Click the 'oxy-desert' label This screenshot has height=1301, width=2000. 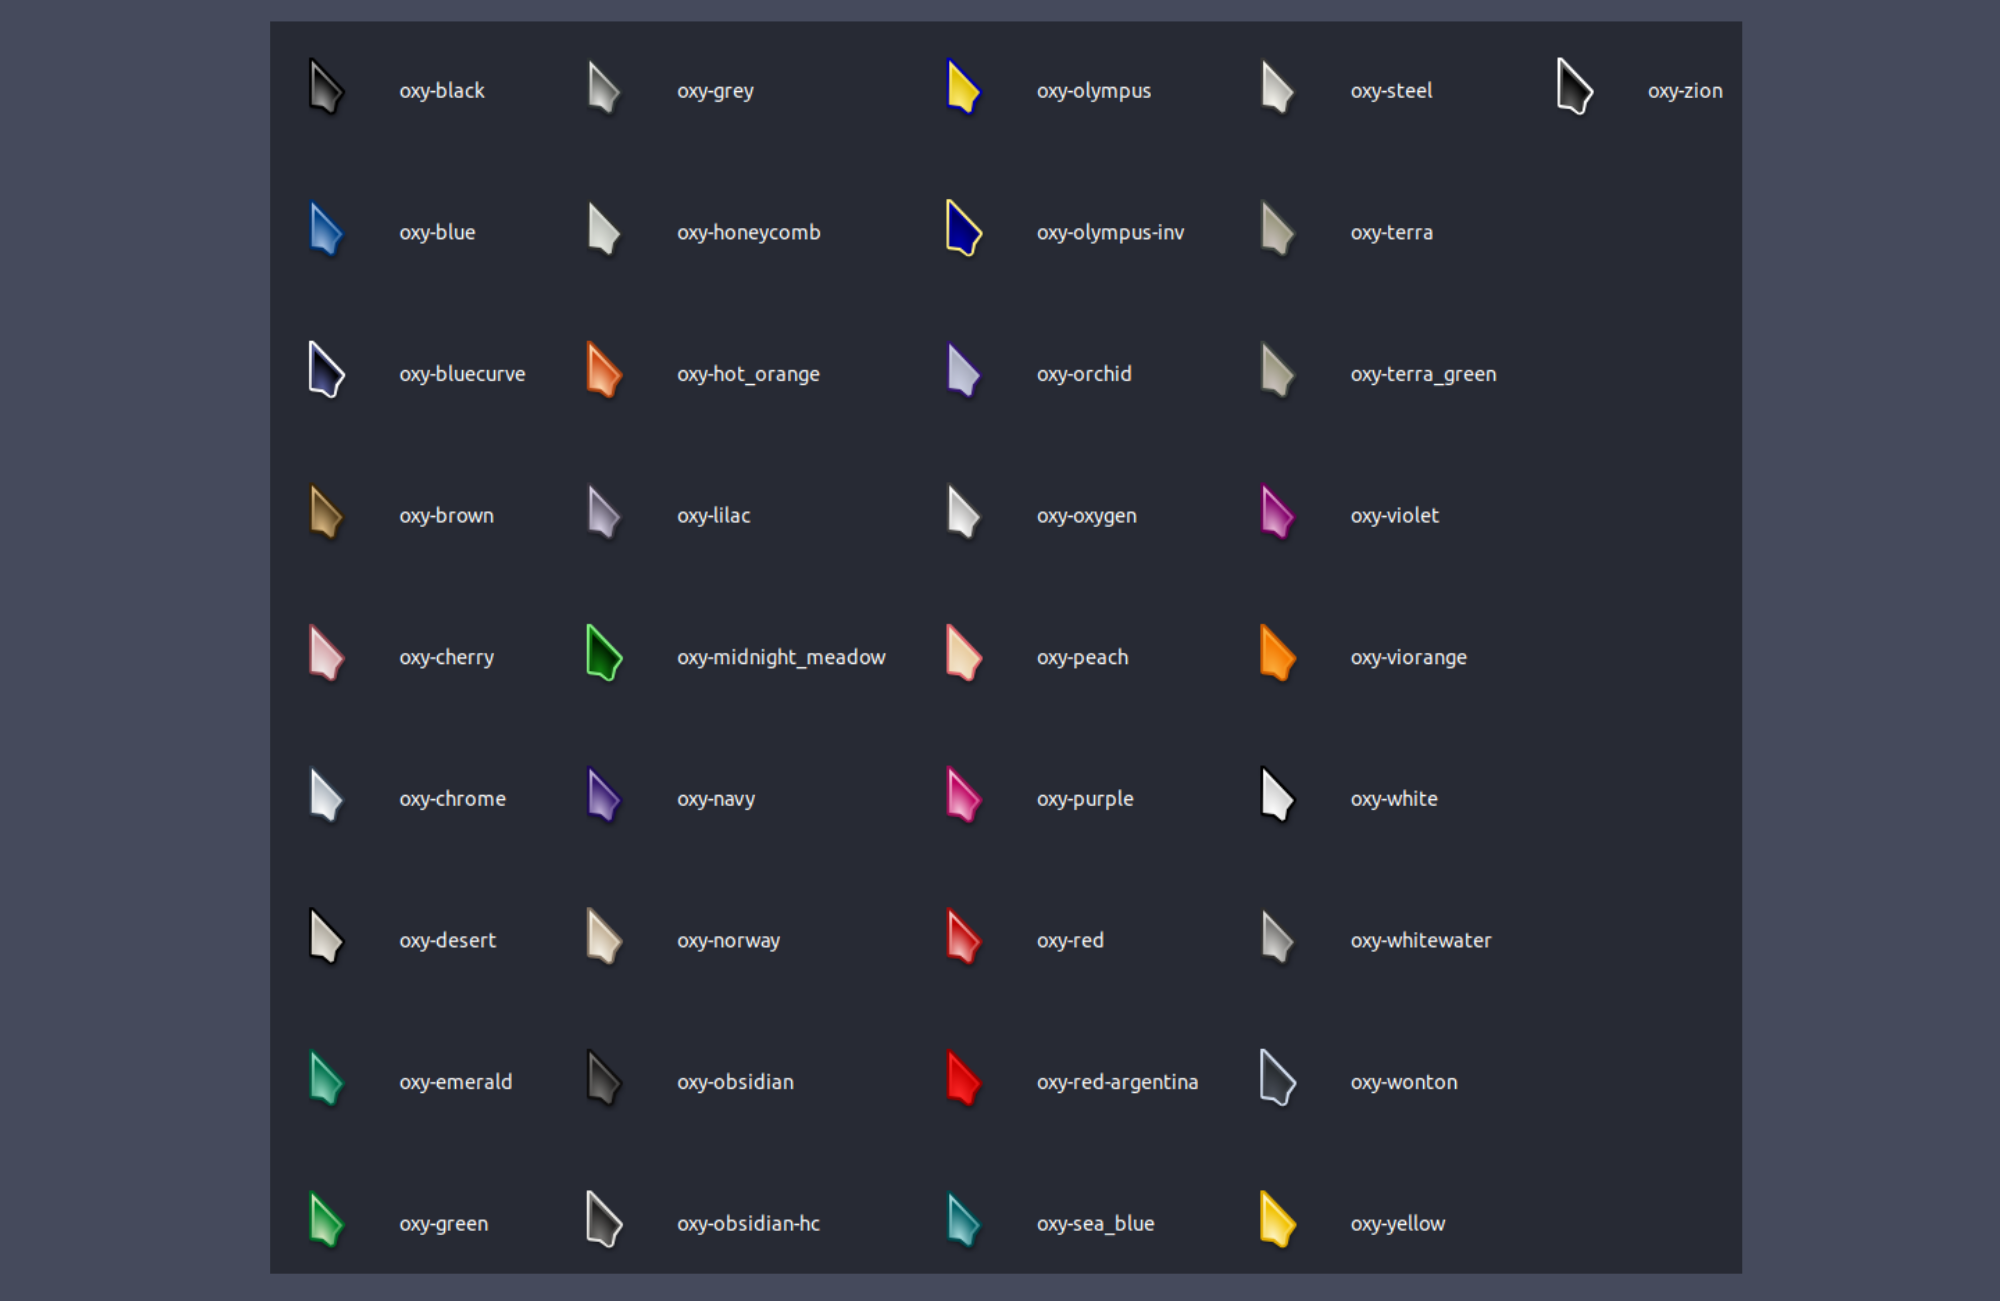pyautogui.click(x=448, y=941)
